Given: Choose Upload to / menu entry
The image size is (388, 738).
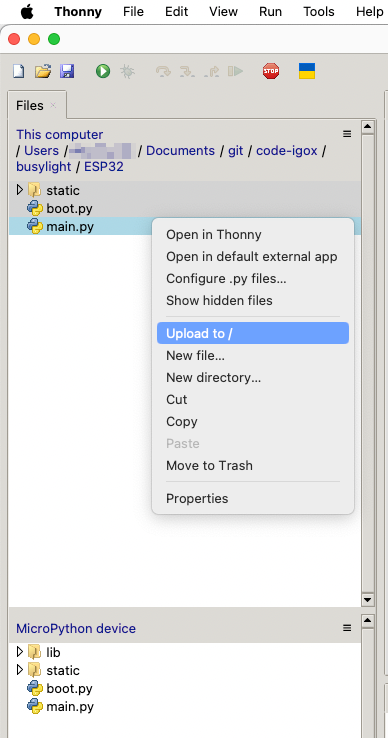Looking at the screenshot, I should (x=253, y=333).
